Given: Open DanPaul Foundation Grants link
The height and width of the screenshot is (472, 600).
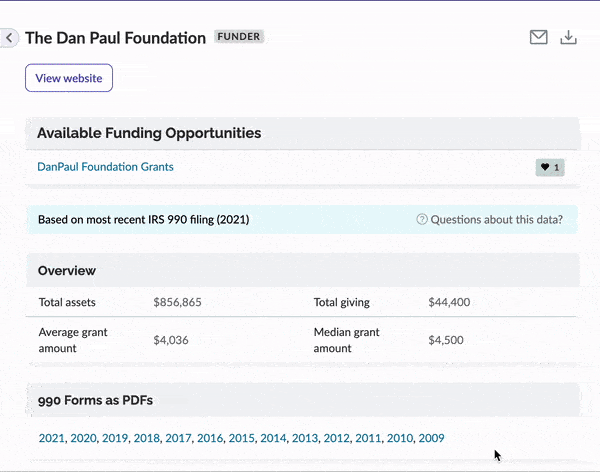Looking at the screenshot, I should coord(105,167).
